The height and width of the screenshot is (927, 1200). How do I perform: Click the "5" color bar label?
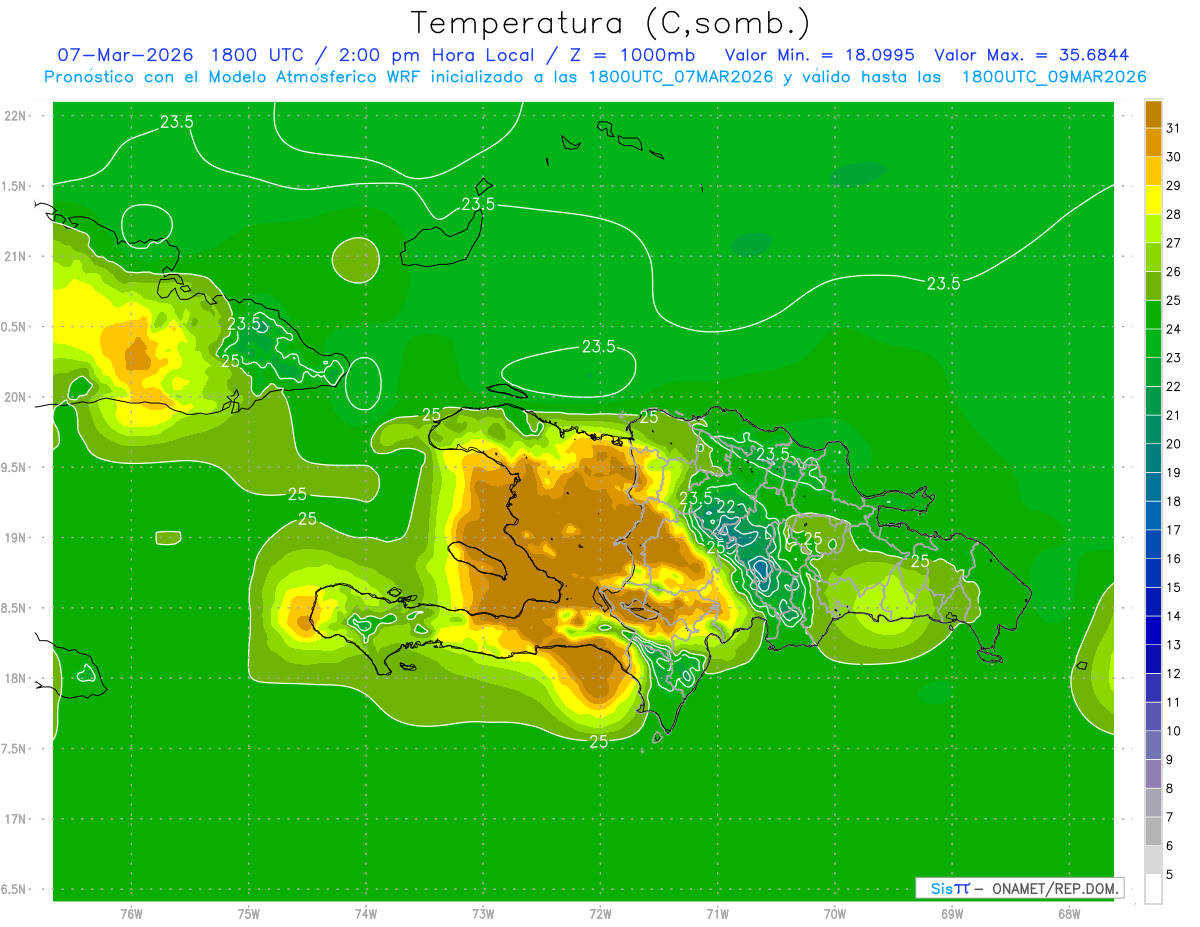(1170, 875)
